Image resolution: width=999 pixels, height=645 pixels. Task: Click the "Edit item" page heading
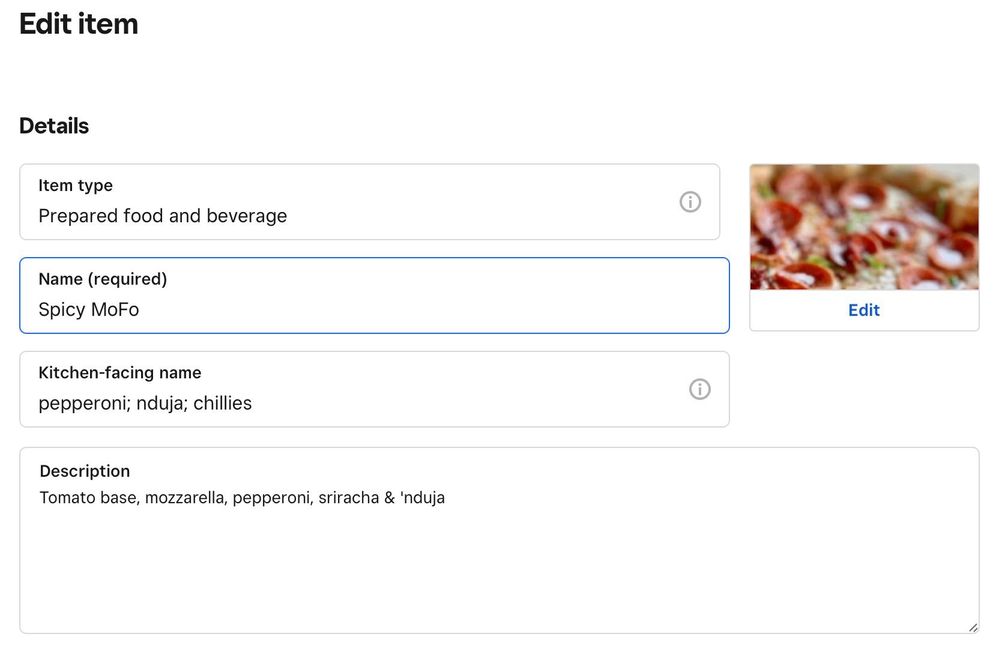(79, 24)
